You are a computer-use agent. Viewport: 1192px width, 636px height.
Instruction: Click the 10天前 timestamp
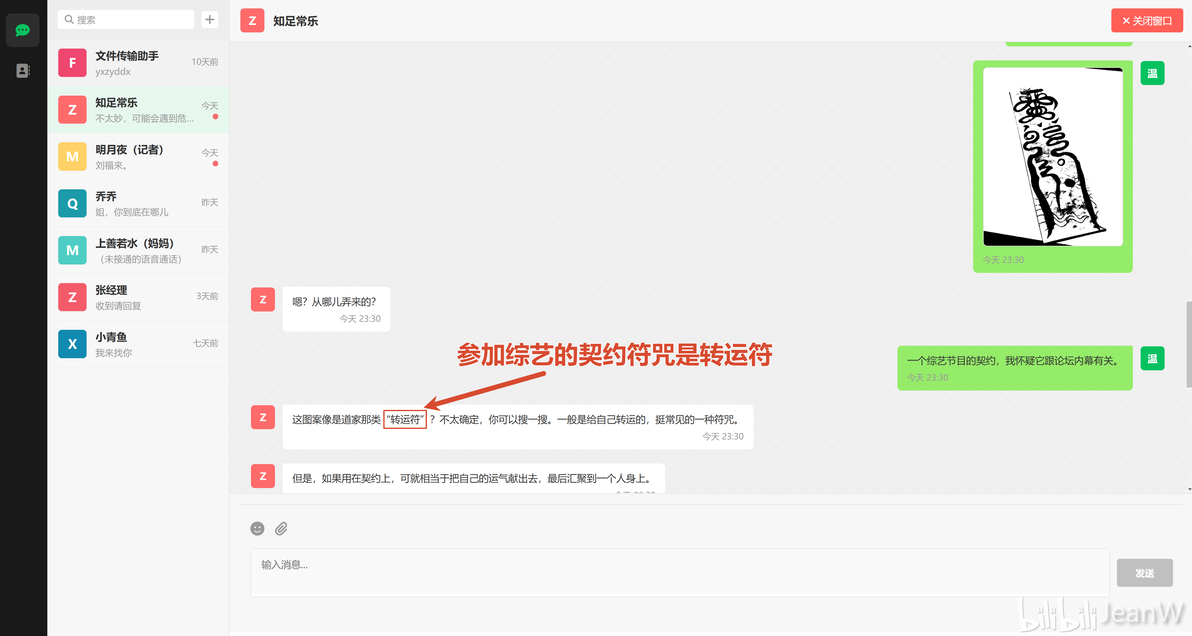coord(204,62)
